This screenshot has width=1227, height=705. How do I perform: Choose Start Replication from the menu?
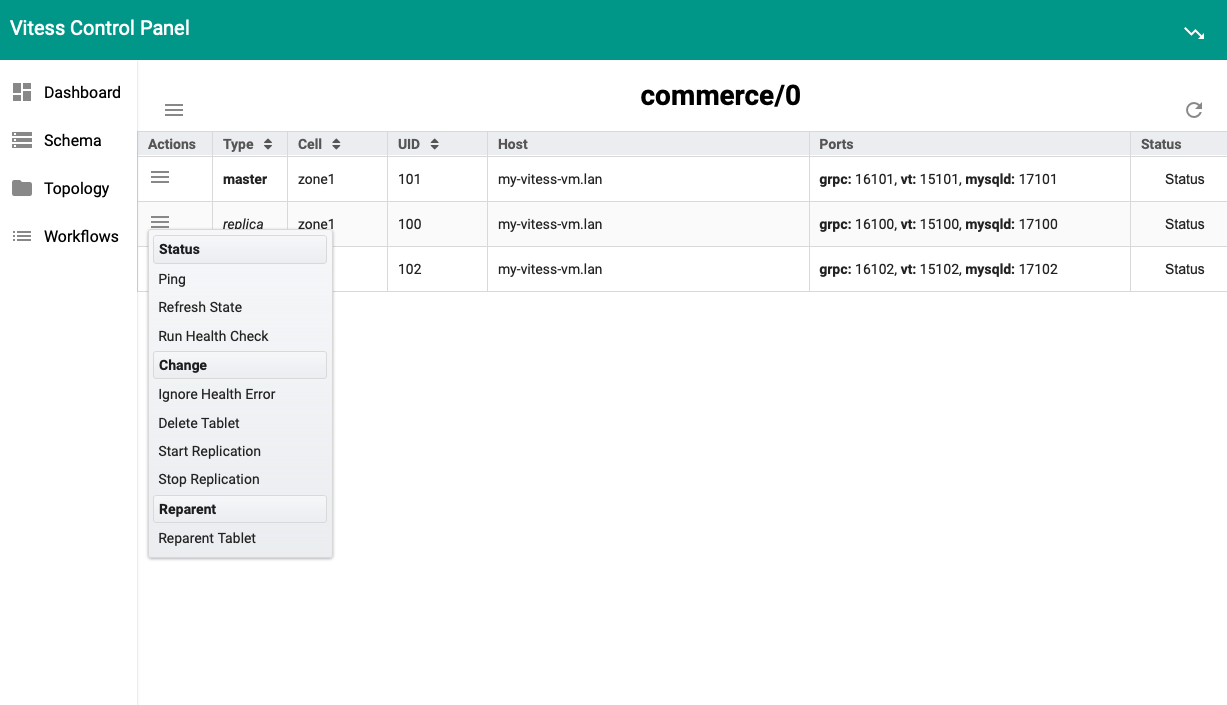[209, 451]
